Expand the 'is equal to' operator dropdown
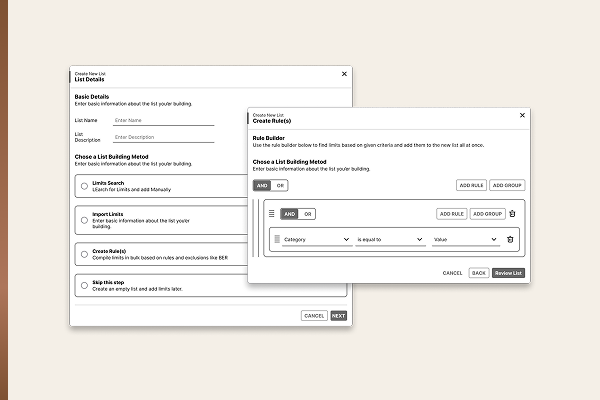Image resolution: width=600 pixels, height=400 pixels. (390, 239)
